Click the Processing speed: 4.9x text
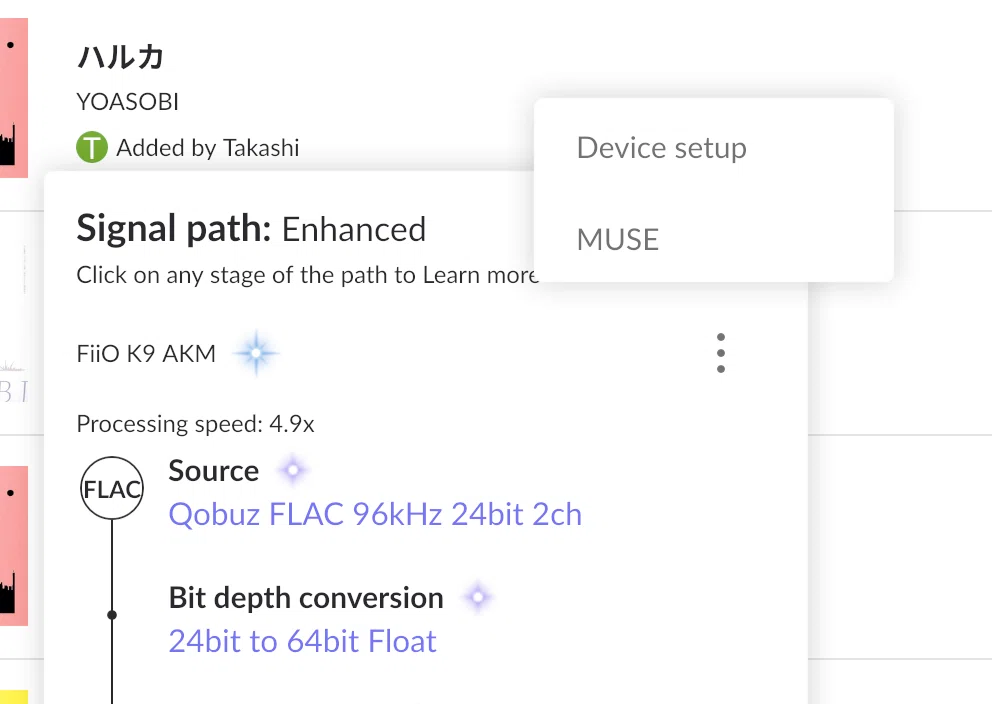This screenshot has width=992, height=704. pos(195,424)
